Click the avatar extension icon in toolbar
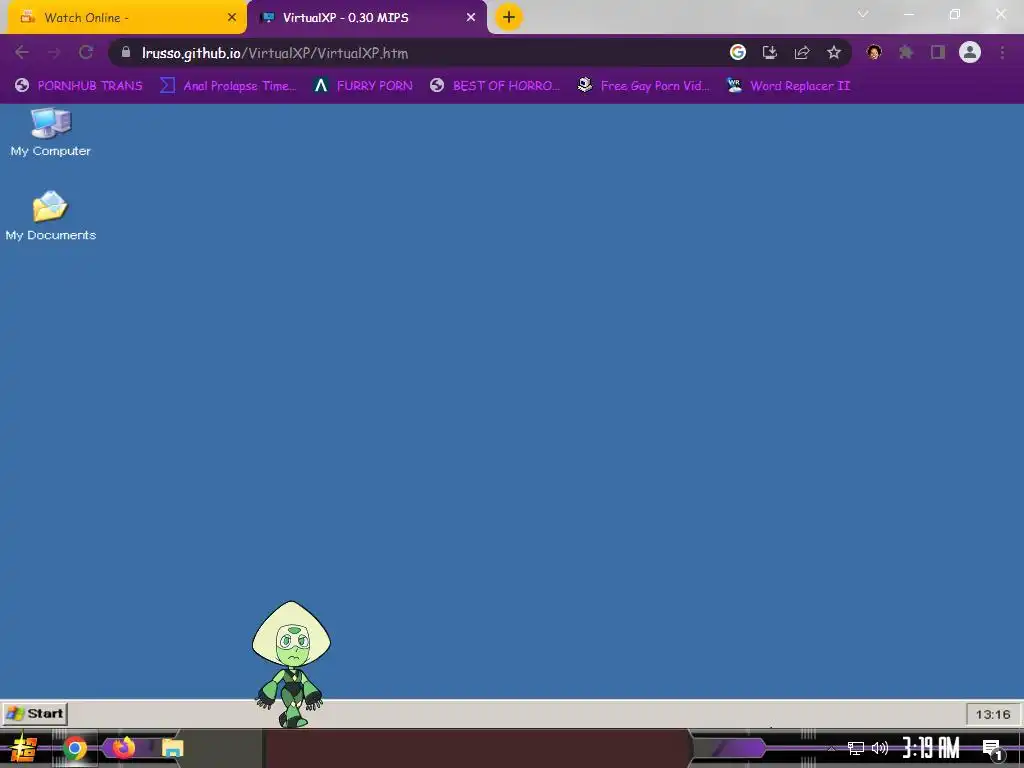The image size is (1024, 768). point(874,52)
